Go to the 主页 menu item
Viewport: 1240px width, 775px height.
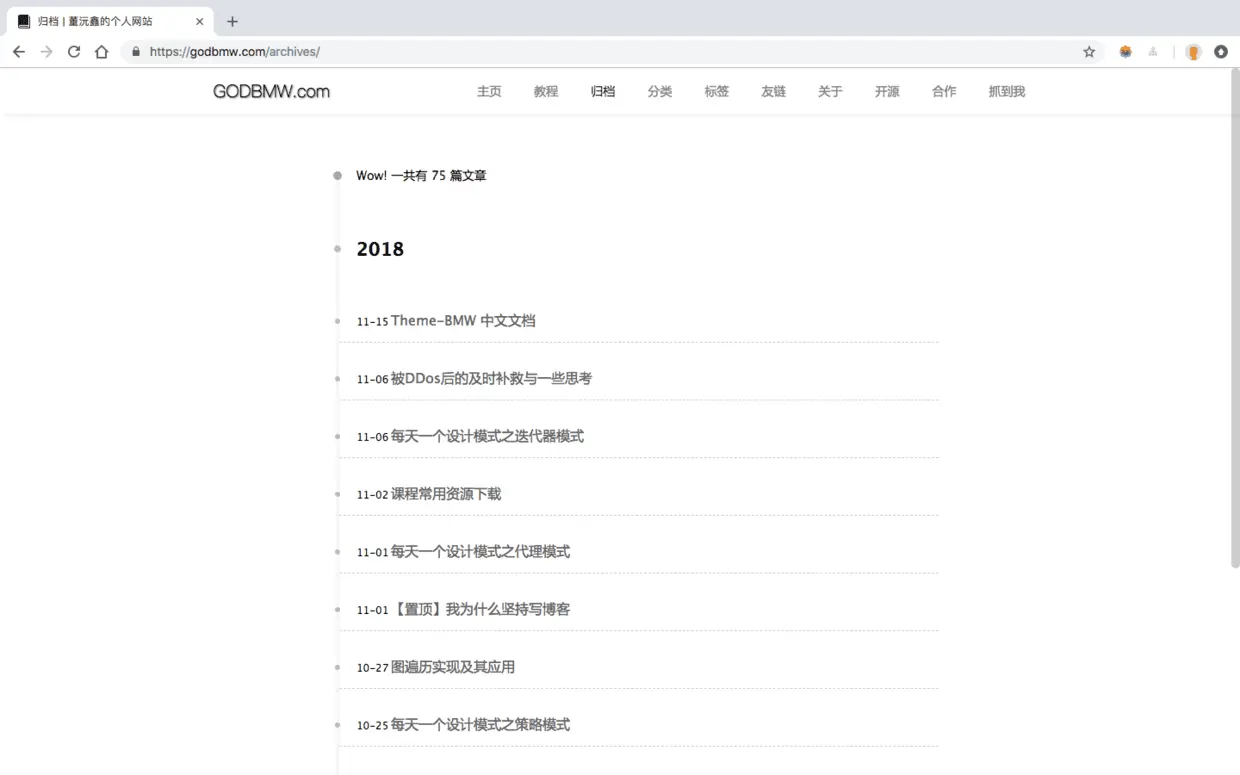point(489,91)
